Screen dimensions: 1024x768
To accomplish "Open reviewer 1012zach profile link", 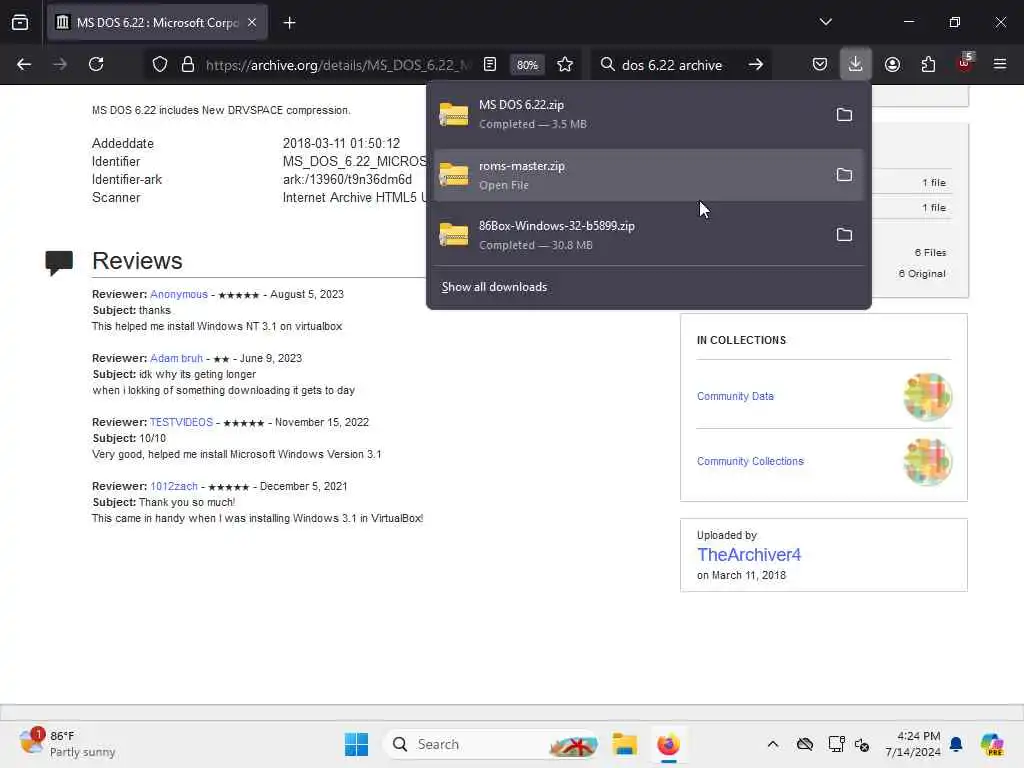I will (x=174, y=487).
